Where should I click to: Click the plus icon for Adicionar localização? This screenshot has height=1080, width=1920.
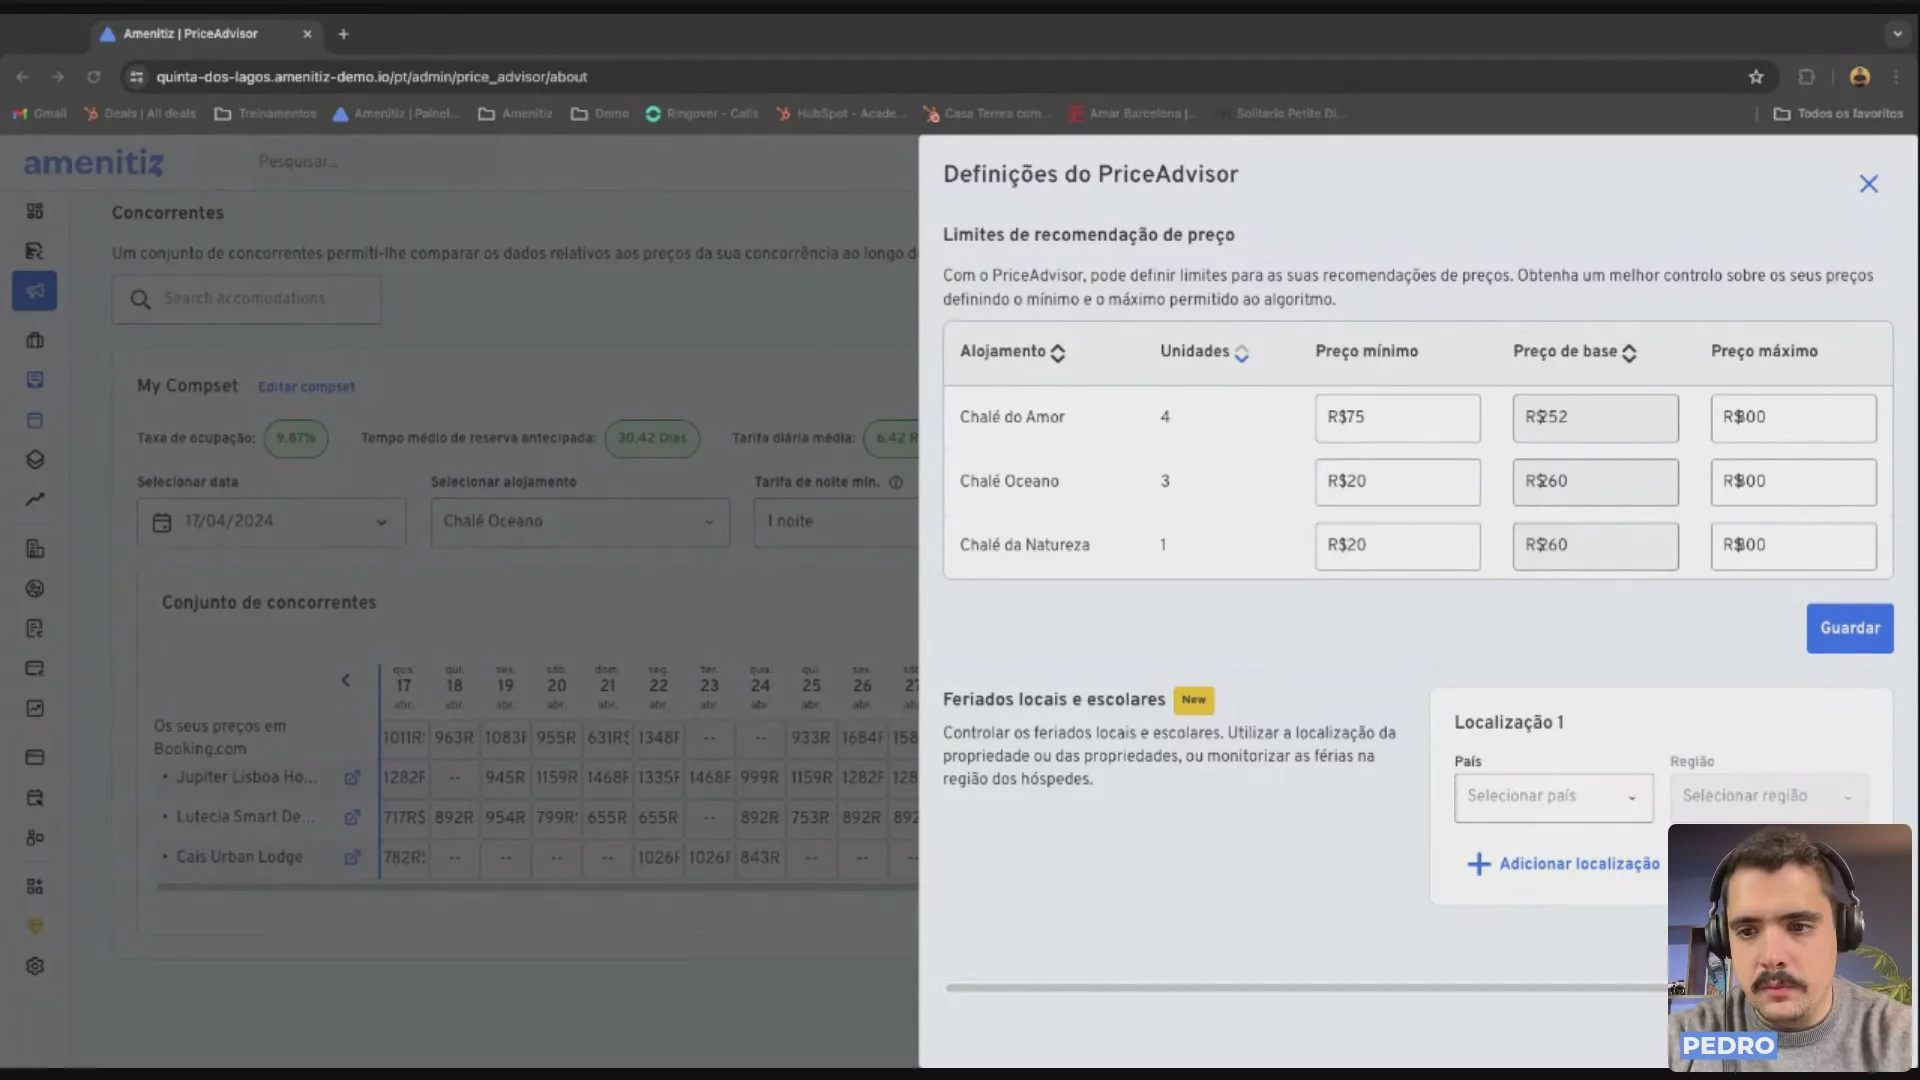1478,864
